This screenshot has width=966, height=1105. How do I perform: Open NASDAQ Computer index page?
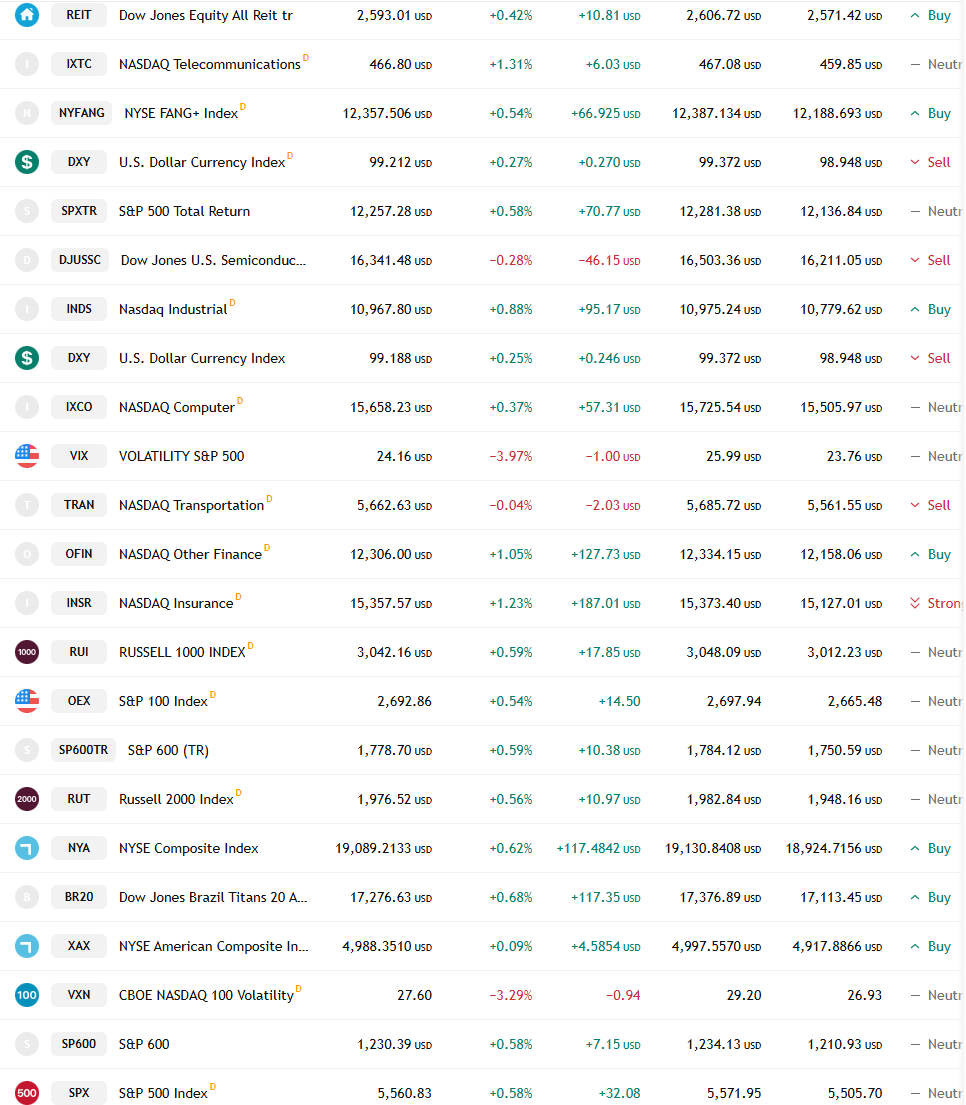[x=177, y=407]
